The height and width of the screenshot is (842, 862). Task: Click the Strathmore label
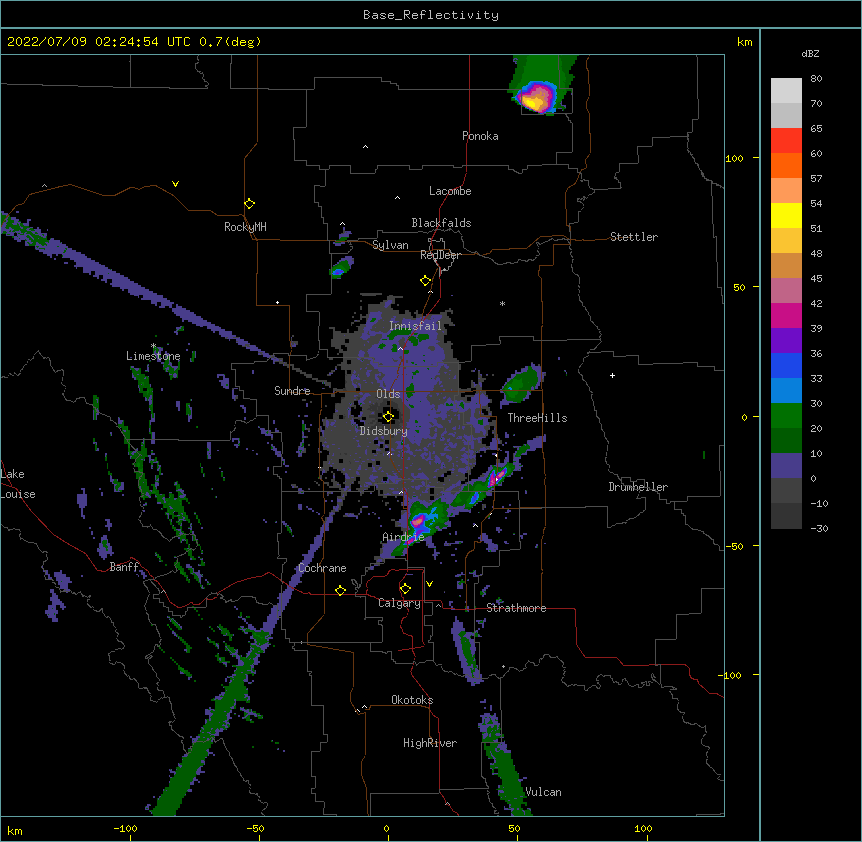coord(516,608)
